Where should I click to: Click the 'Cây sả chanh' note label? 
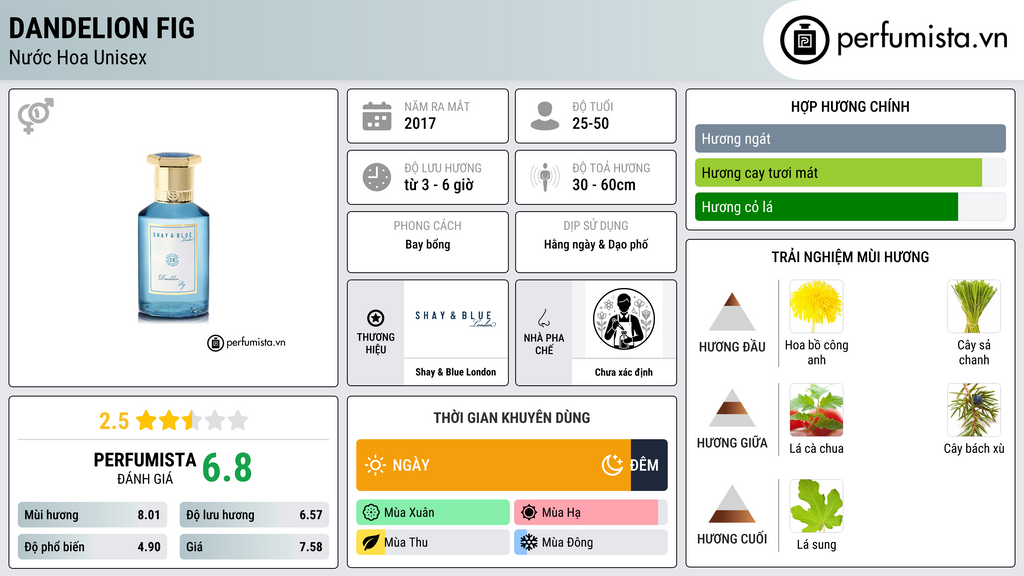pos(974,353)
